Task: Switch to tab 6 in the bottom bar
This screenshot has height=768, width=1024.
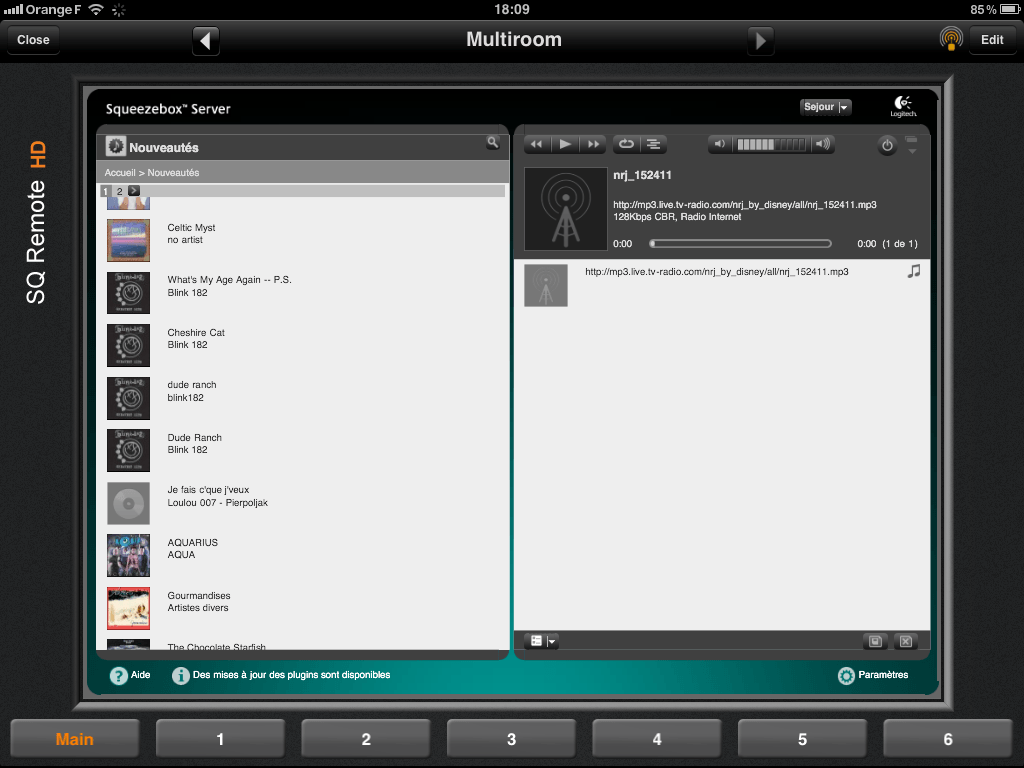Action: (x=948, y=739)
